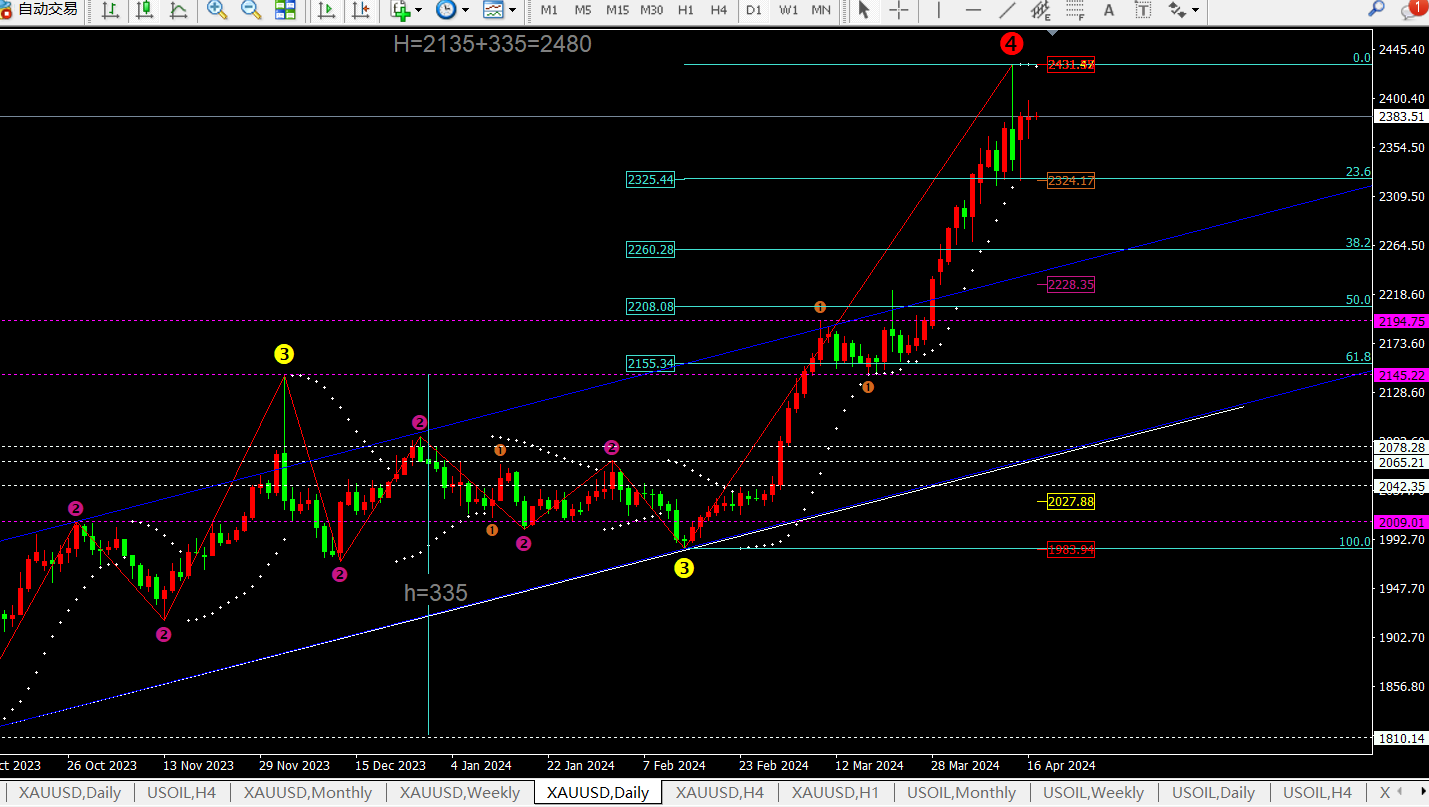1429x807 pixels.
Task: Toggle chart shift from right border
Action: [x=359, y=10]
